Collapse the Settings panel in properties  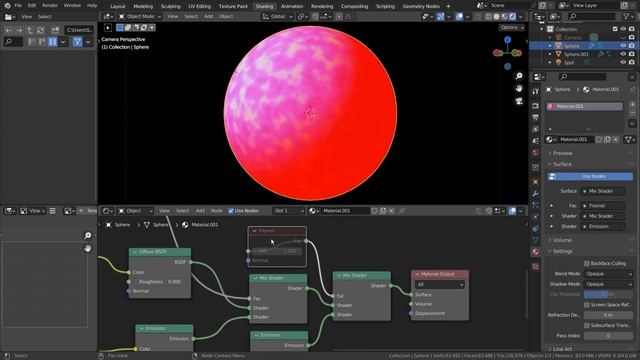pyautogui.click(x=562, y=251)
